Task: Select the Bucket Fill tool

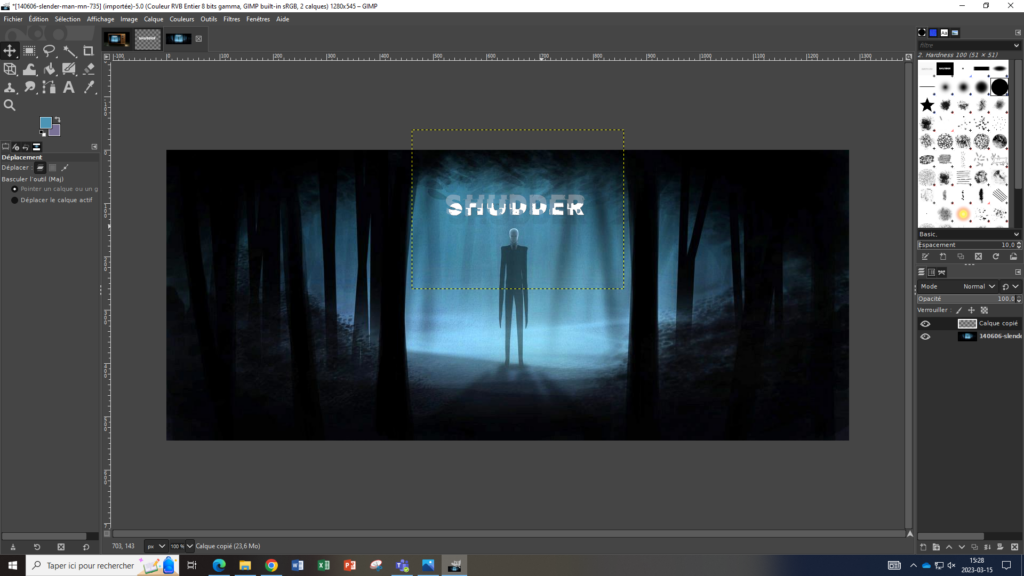Action: [x=49, y=69]
